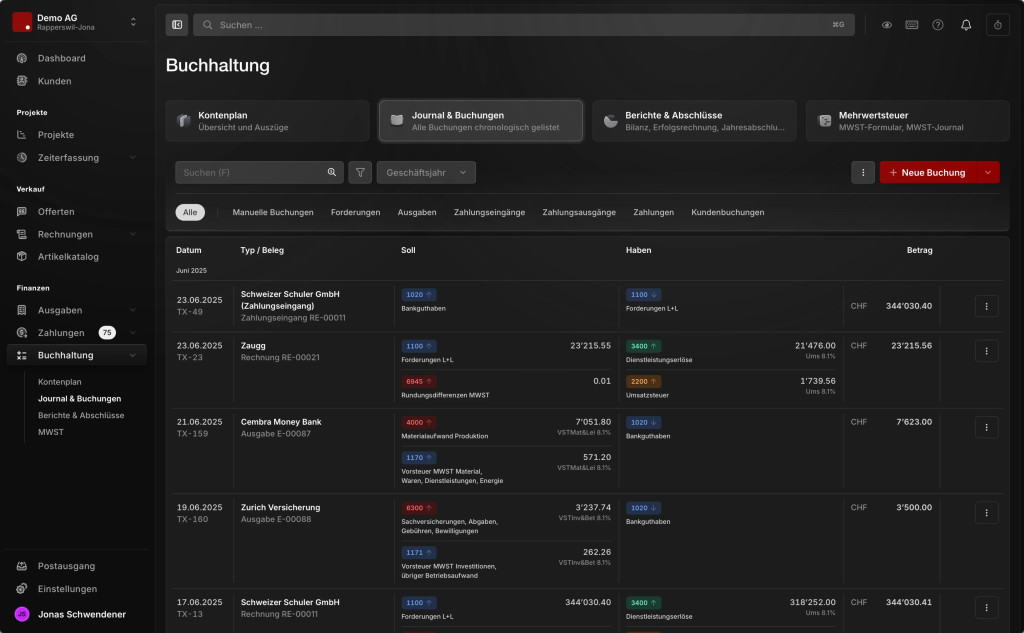Go to Kunden in sidebar
This screenshot has width=1024, height=633.
coord(54,81)
